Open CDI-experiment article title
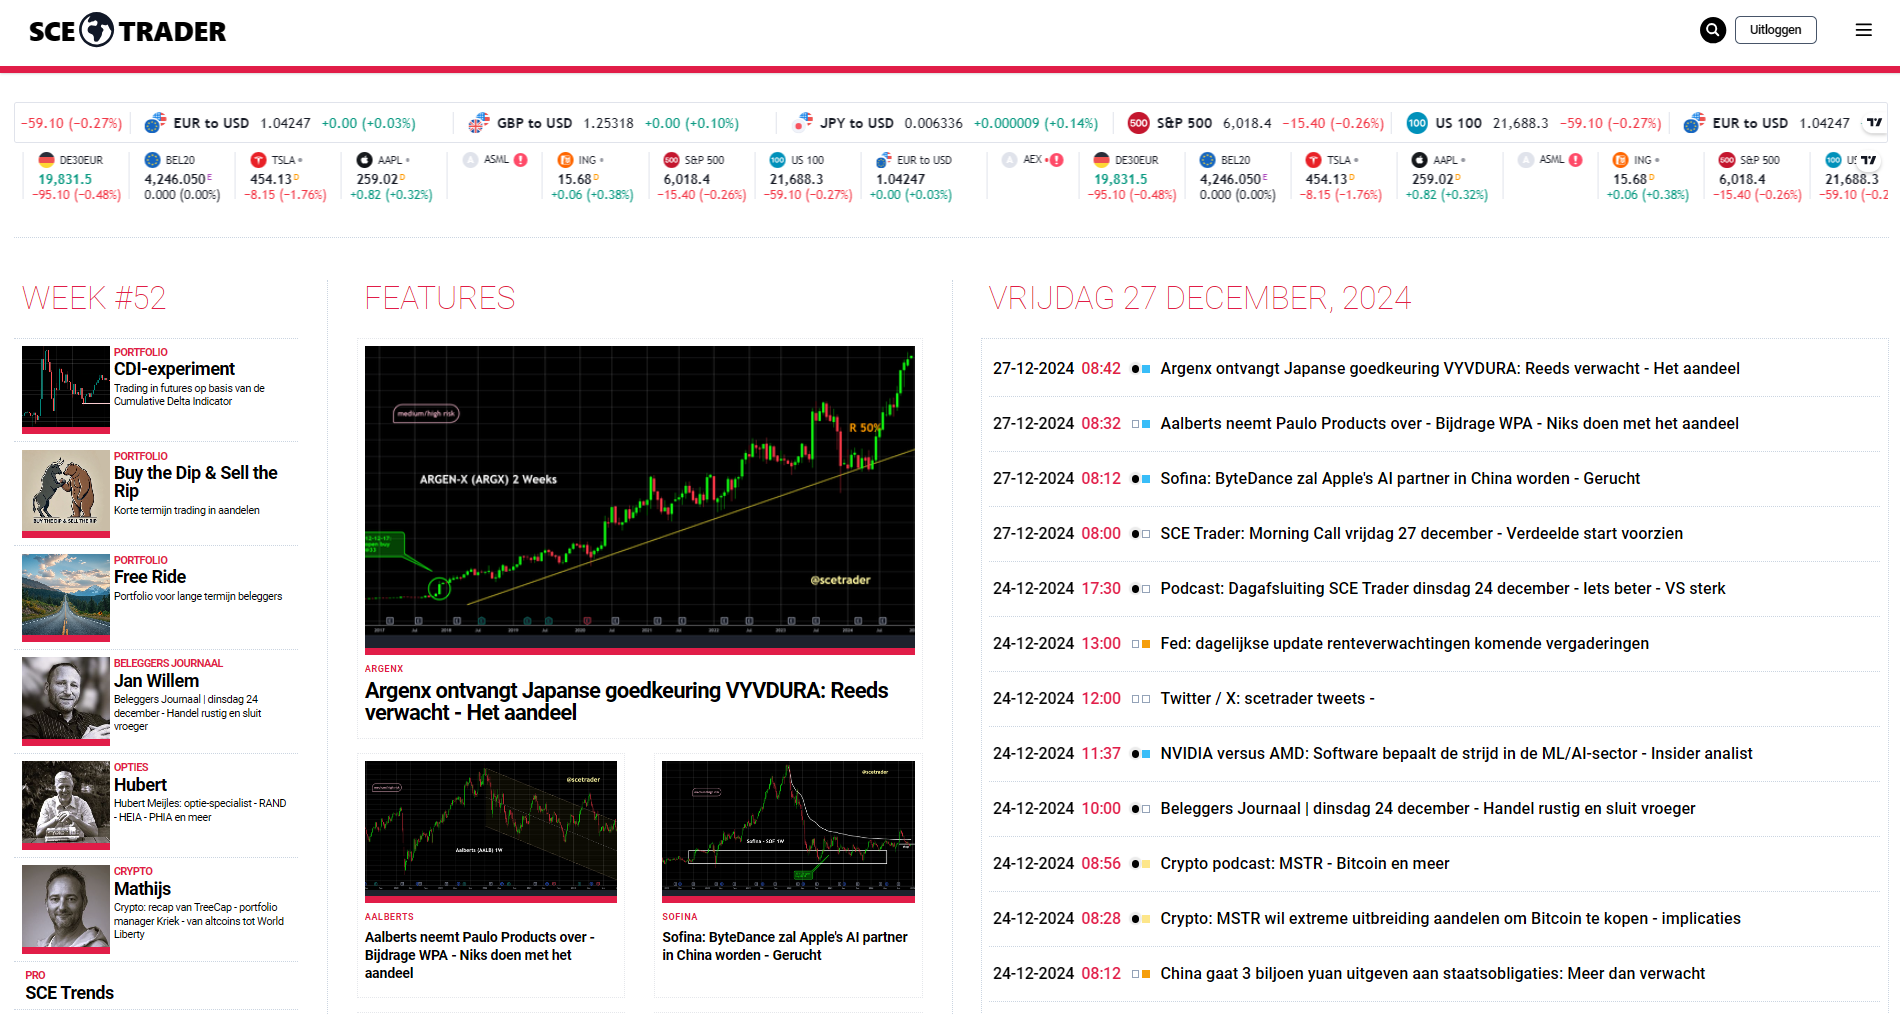1900x1014 pixels. point(174,369)
